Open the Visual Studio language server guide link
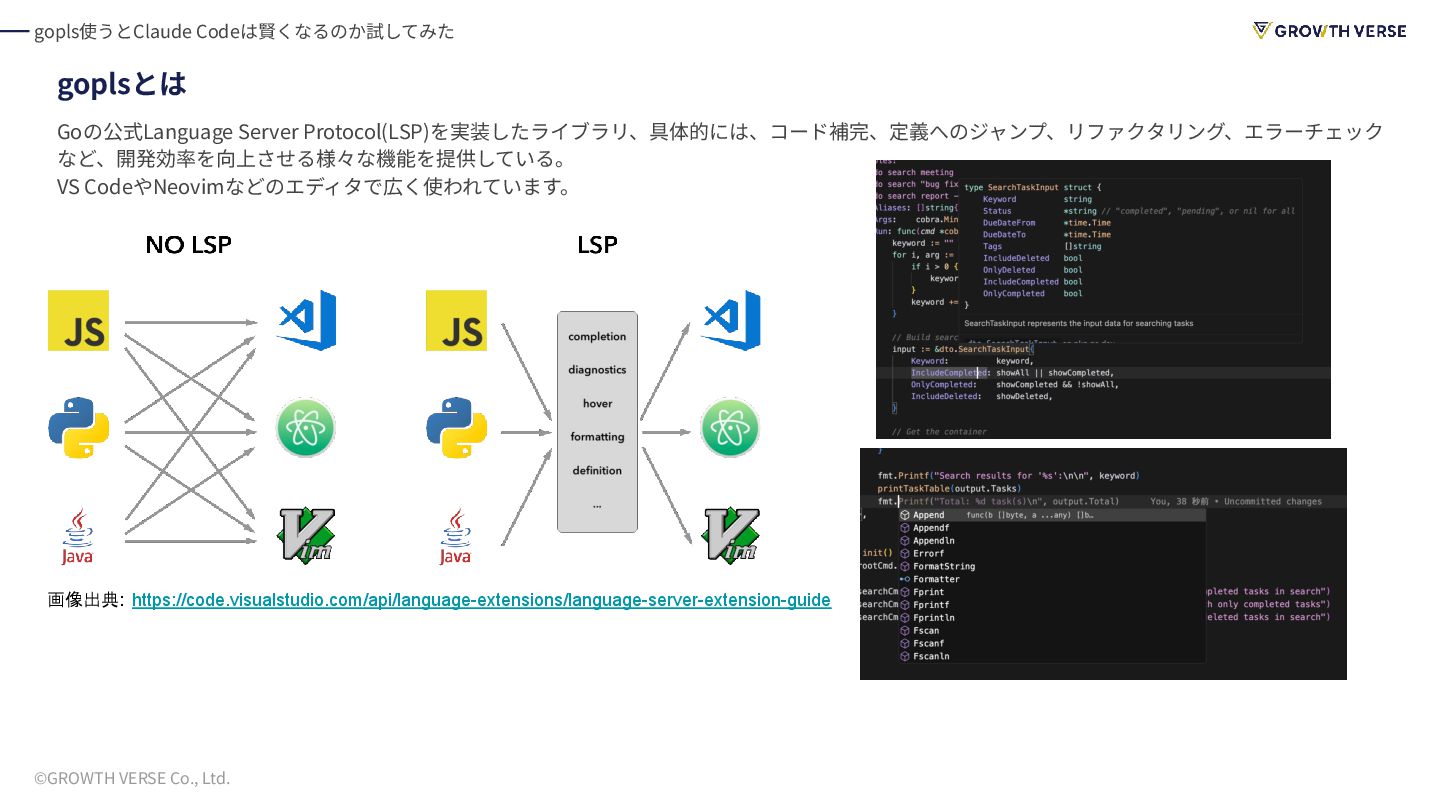1440x810 pixels. click(x=481, y=600)
